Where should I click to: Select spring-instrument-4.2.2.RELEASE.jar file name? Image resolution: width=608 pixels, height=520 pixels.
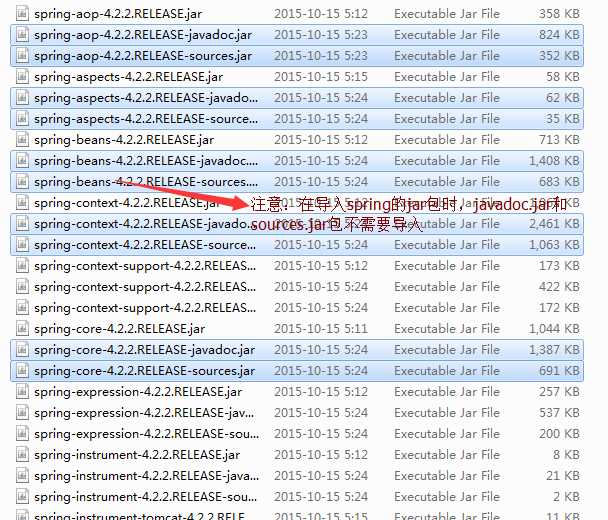coord(137,455)
